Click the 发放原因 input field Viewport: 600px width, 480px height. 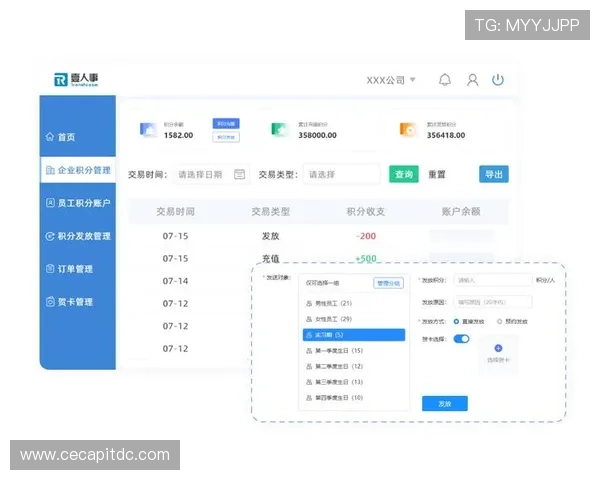click(493, 302)
